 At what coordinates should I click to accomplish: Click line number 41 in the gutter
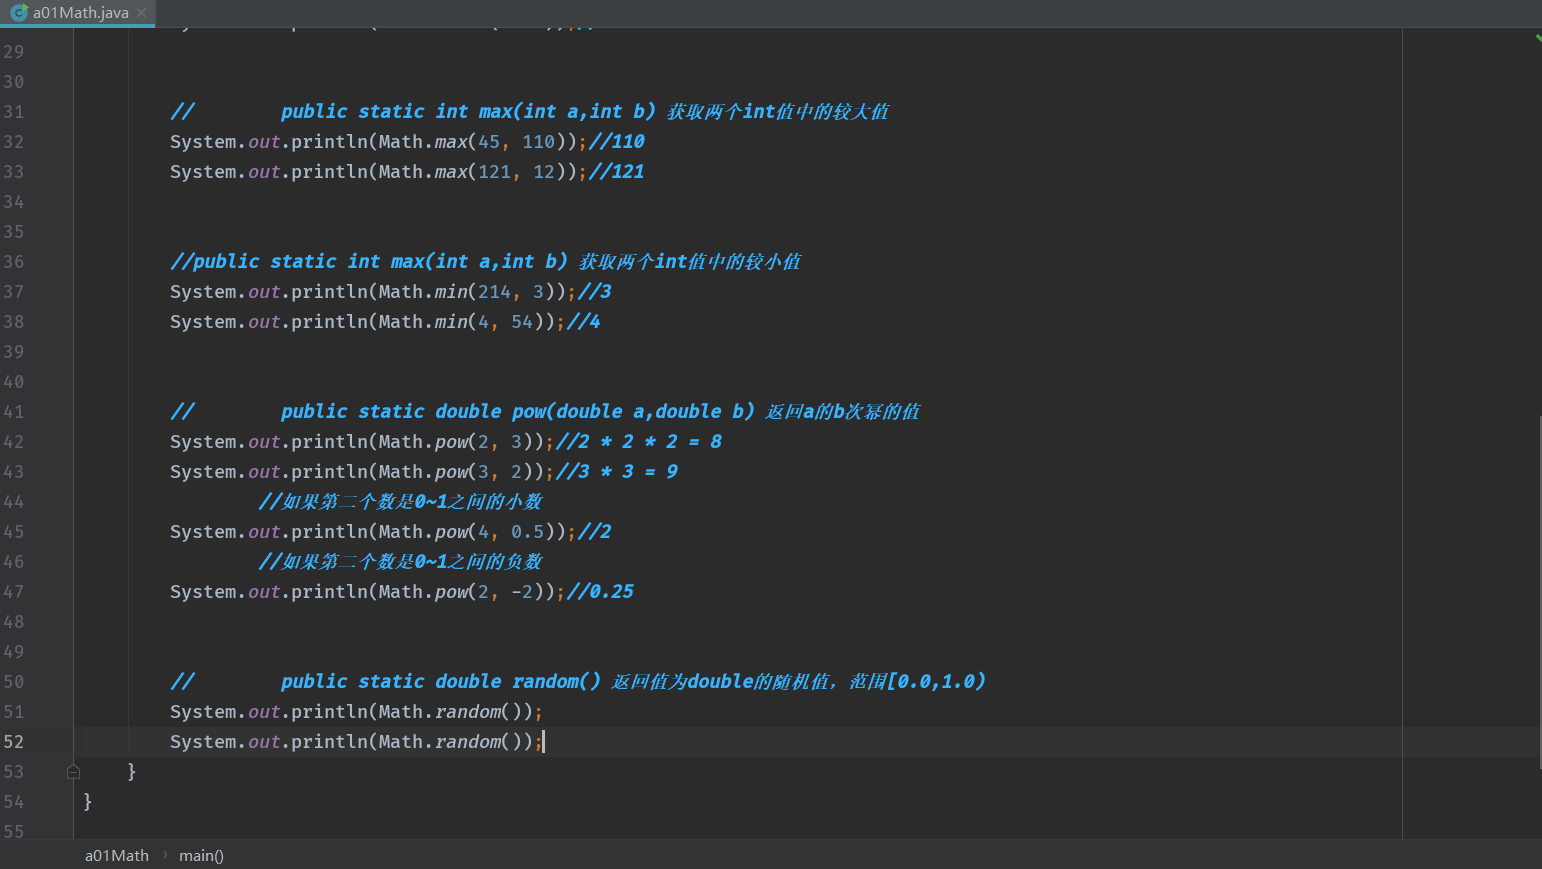click(x=14, y=412)
